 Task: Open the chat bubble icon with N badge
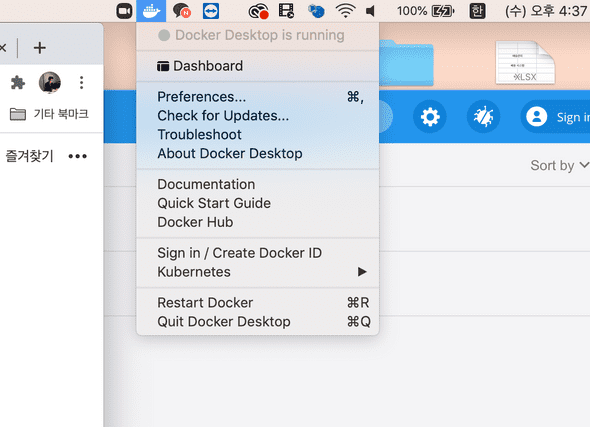coord(182,11)
